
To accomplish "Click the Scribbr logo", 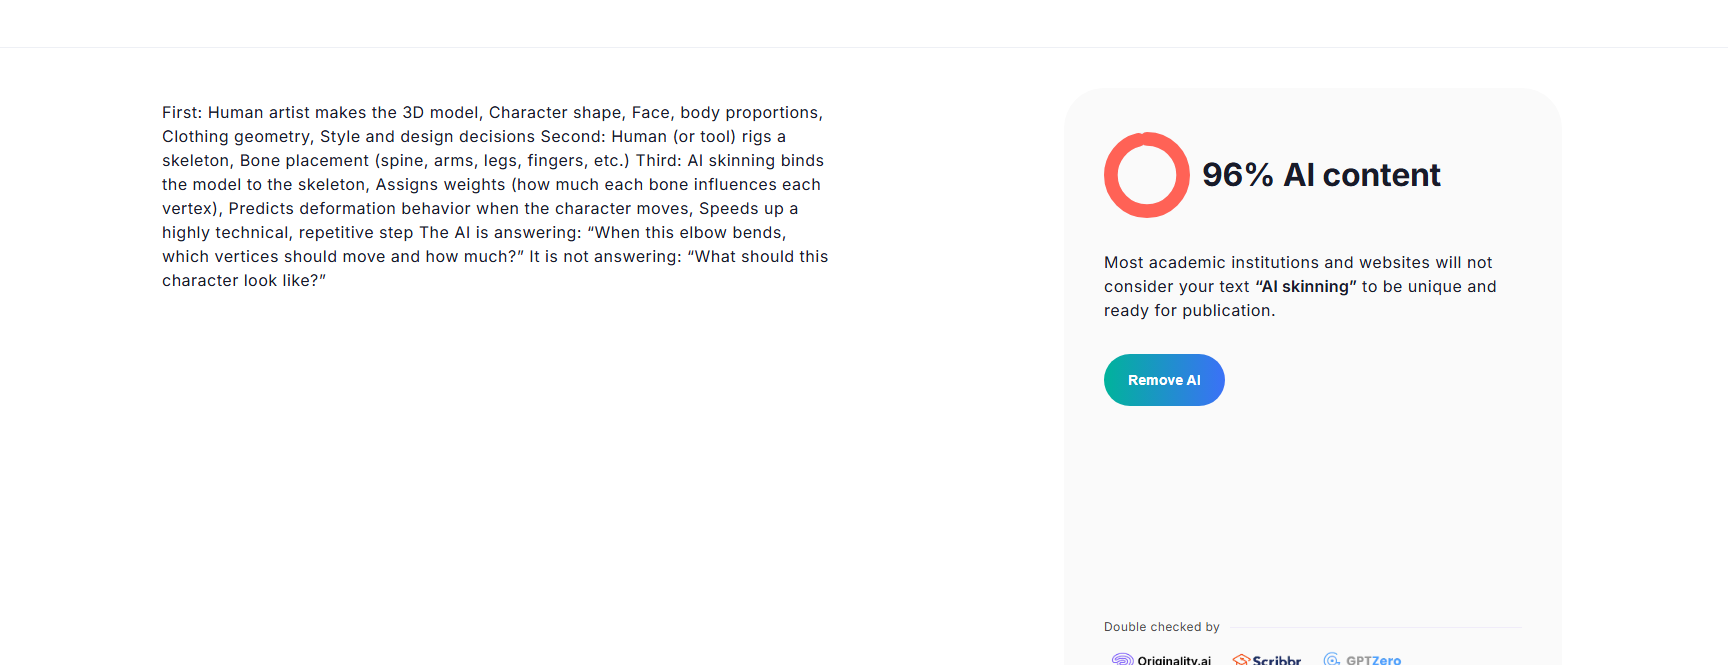I will pyautogui.click(x=1267, y=659).
